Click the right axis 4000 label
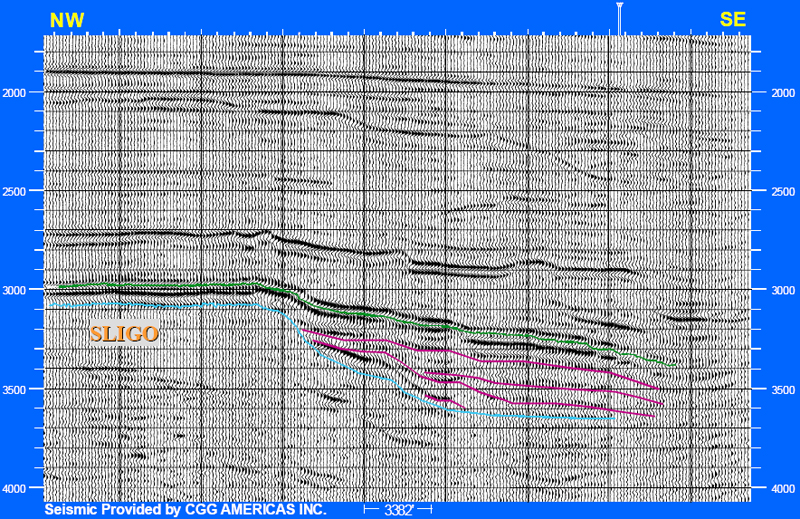800x519 pixels. tap(783, 488)
